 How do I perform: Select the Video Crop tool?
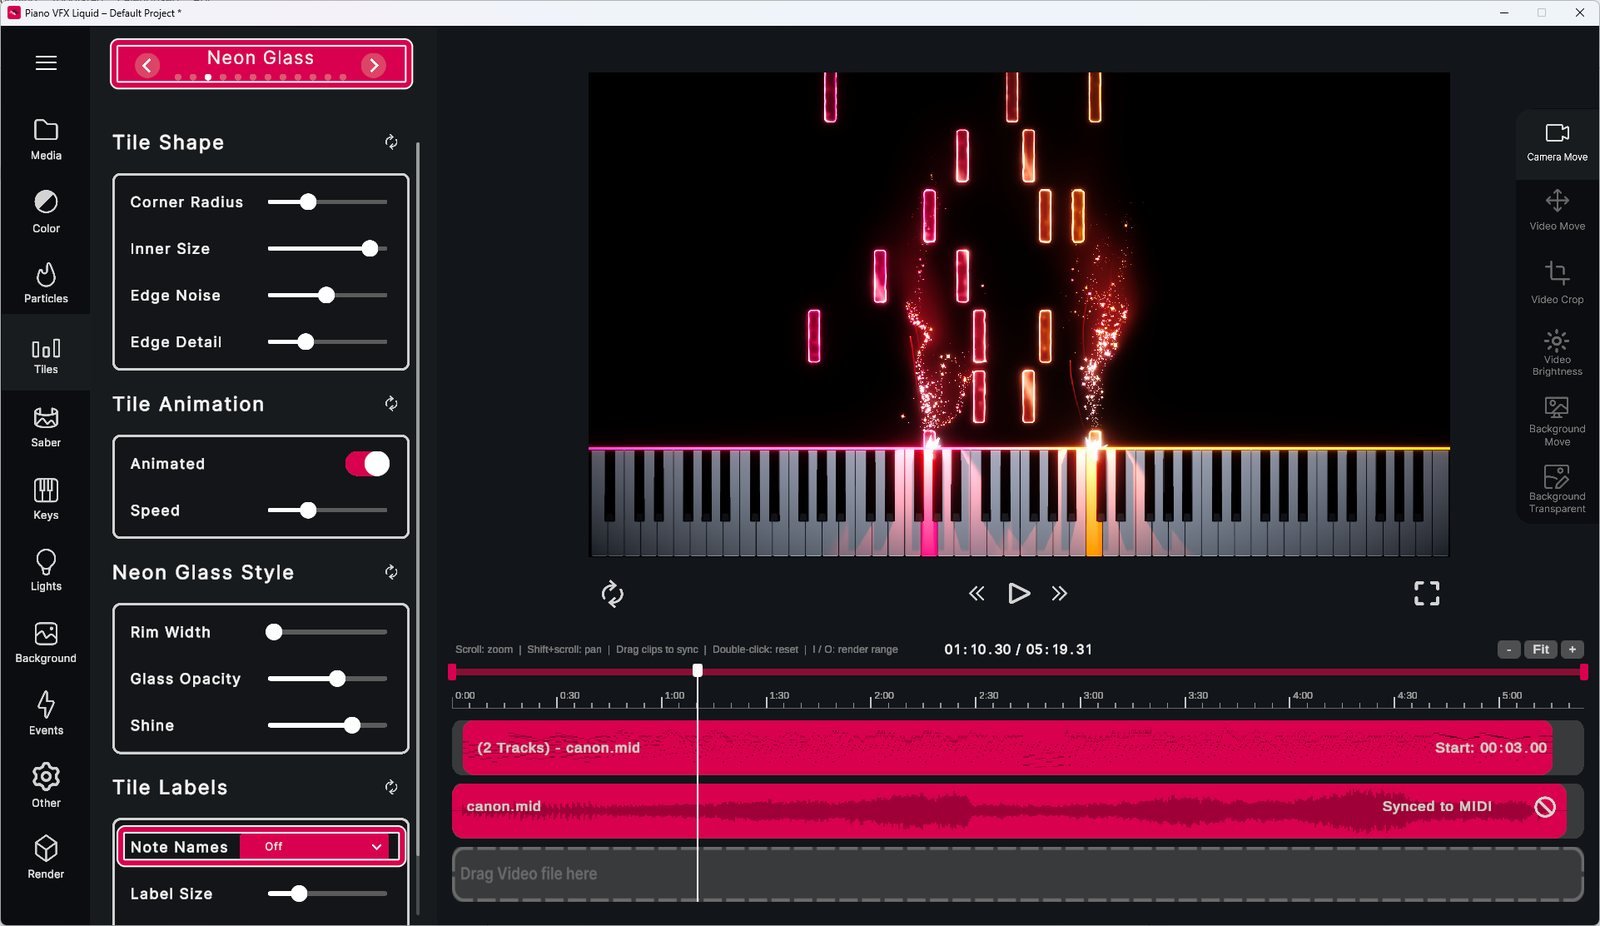coord(1557,283)
